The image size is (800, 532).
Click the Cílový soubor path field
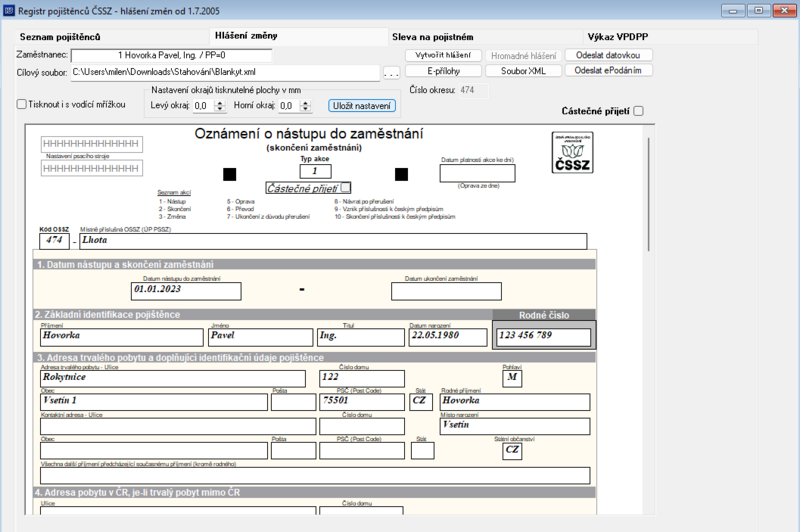pos(226,72)
